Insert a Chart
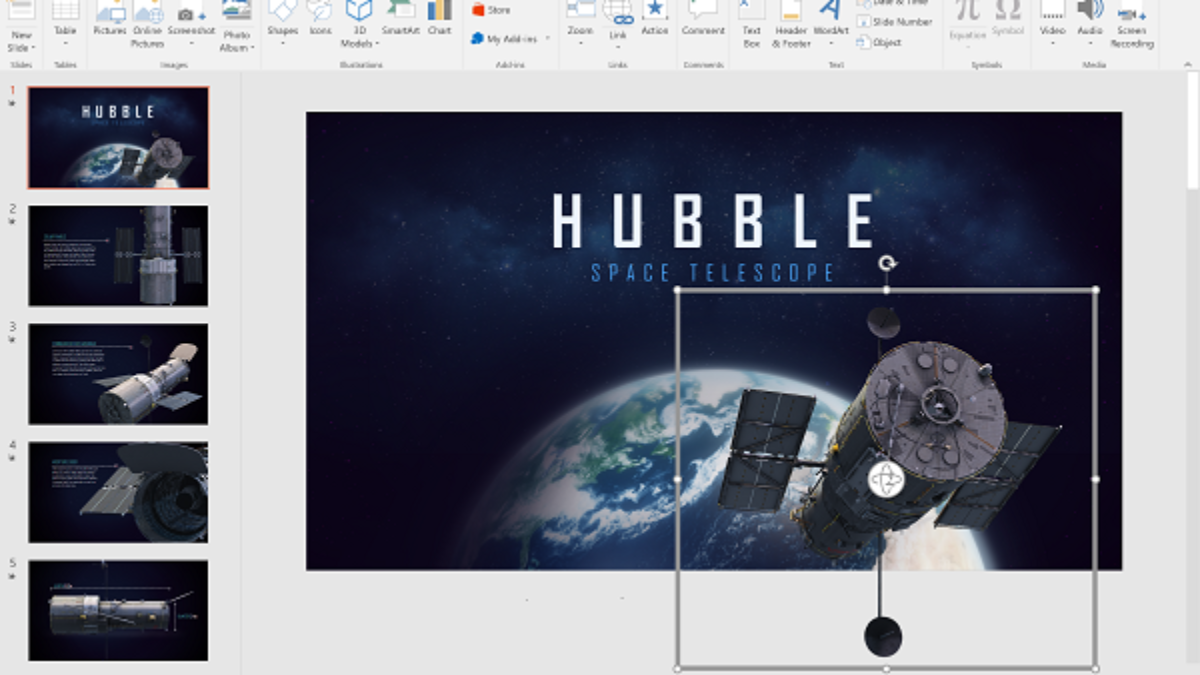 [439, 20]
